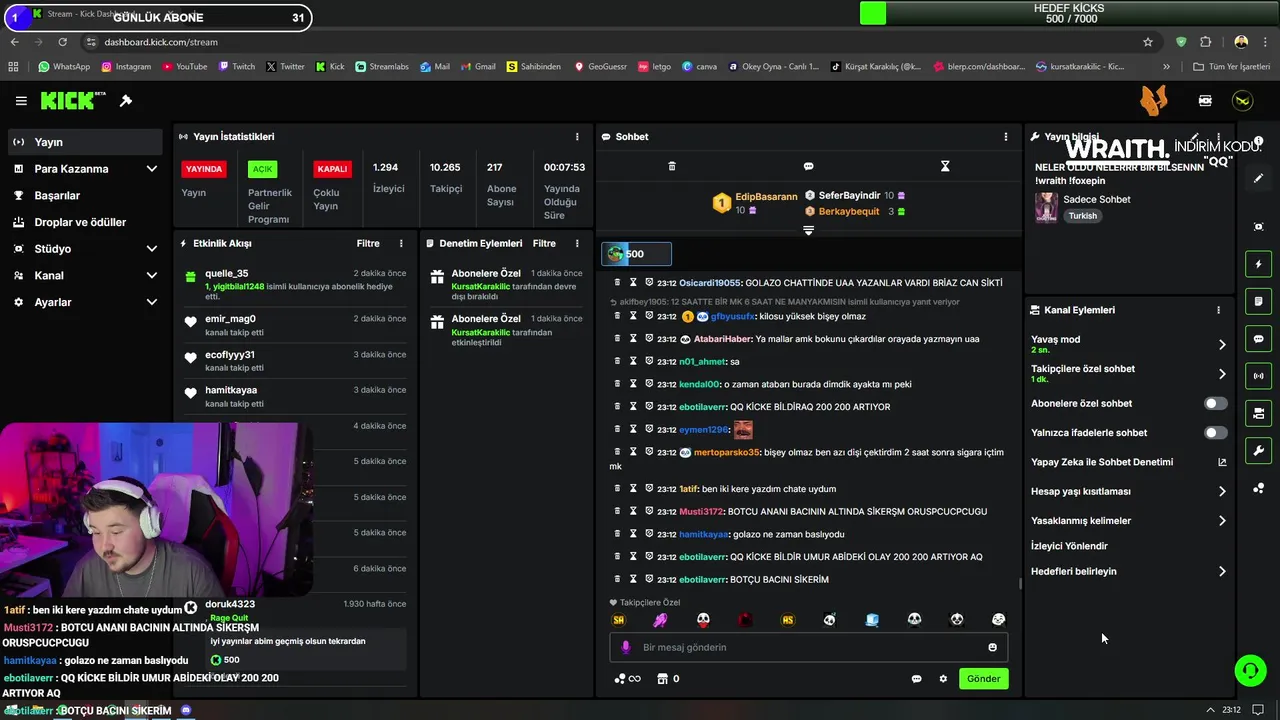Image resolution: width=1280 pixels, height=720 pixels.
Task: Click the document icon in right sidebar
Action: (x=1258, y=301)
